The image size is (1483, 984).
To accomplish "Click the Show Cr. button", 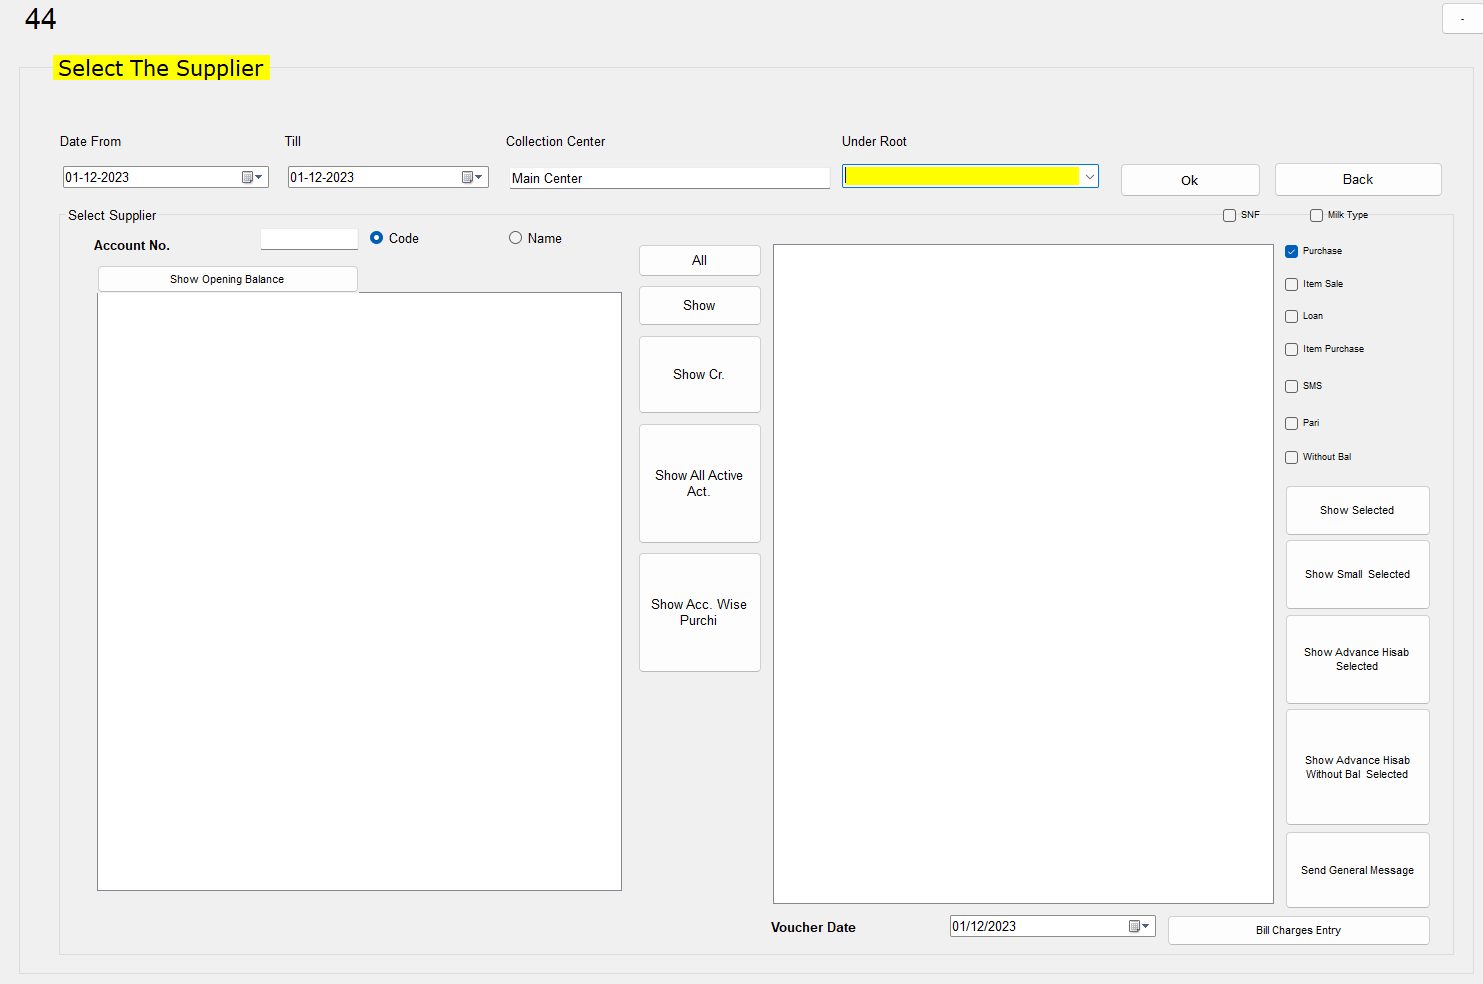I will 700,374.
